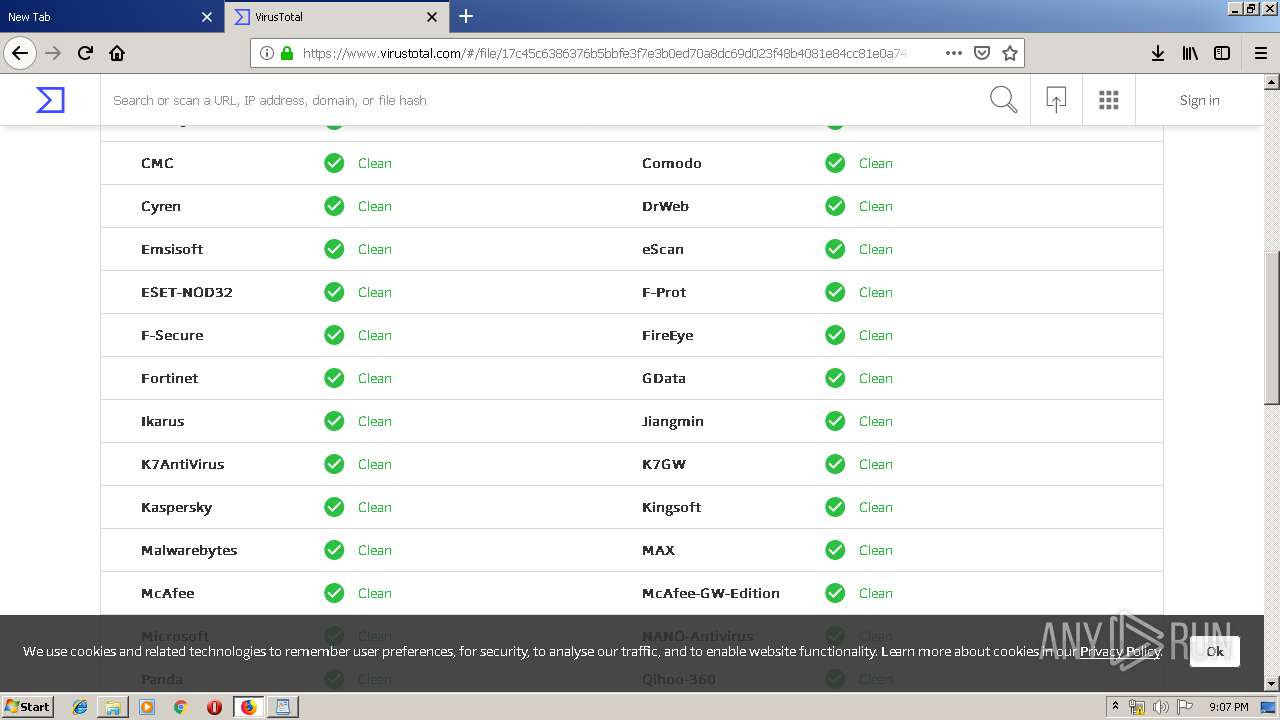Screen dimensions: 1280x720
Task: Click the page vertical scrollbar thumb
Action: point(1272,327)
